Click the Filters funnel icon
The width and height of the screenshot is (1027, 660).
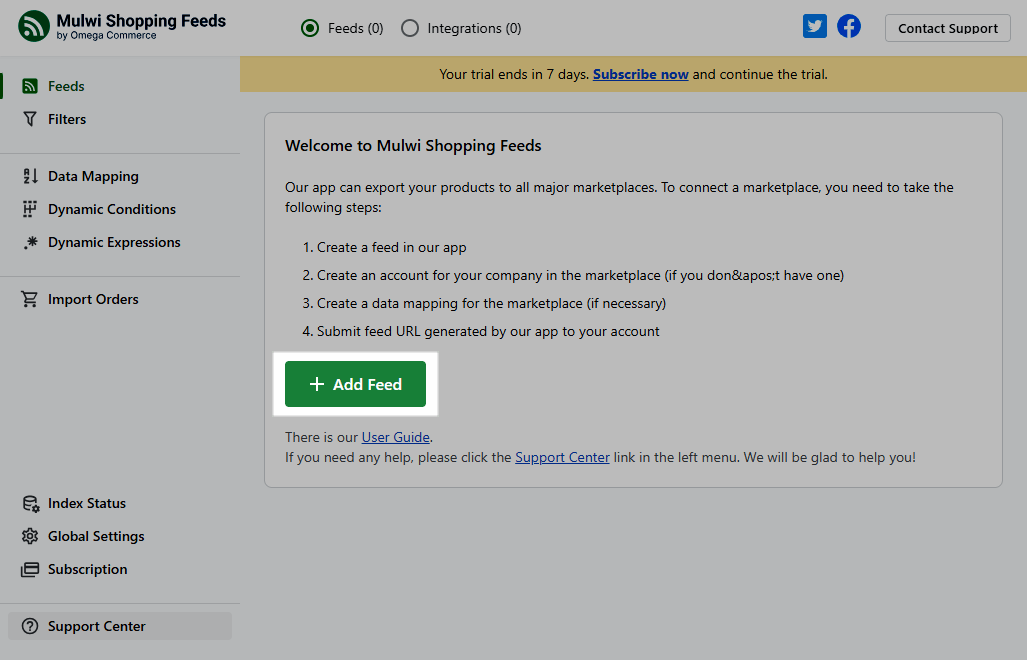click(30, 119)
